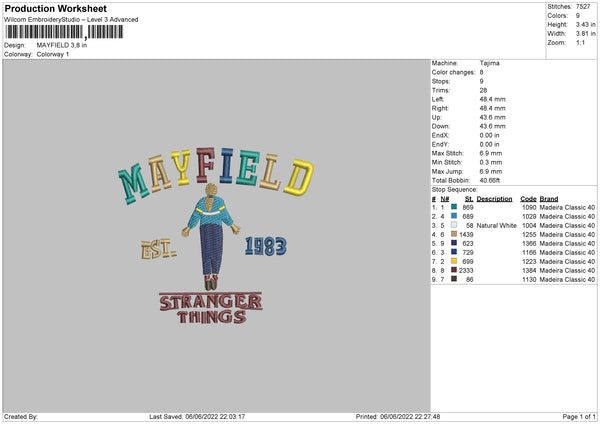Click the Stop Sequence heading

pos(455,189)
